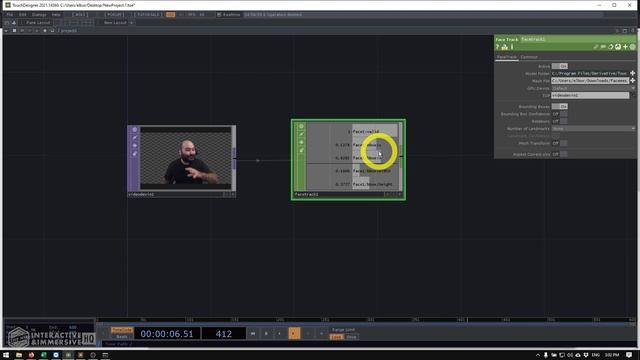The image size is (640, 360).
Task: Click top flag icon on videodevin1 node
Action: coord(134,130)
